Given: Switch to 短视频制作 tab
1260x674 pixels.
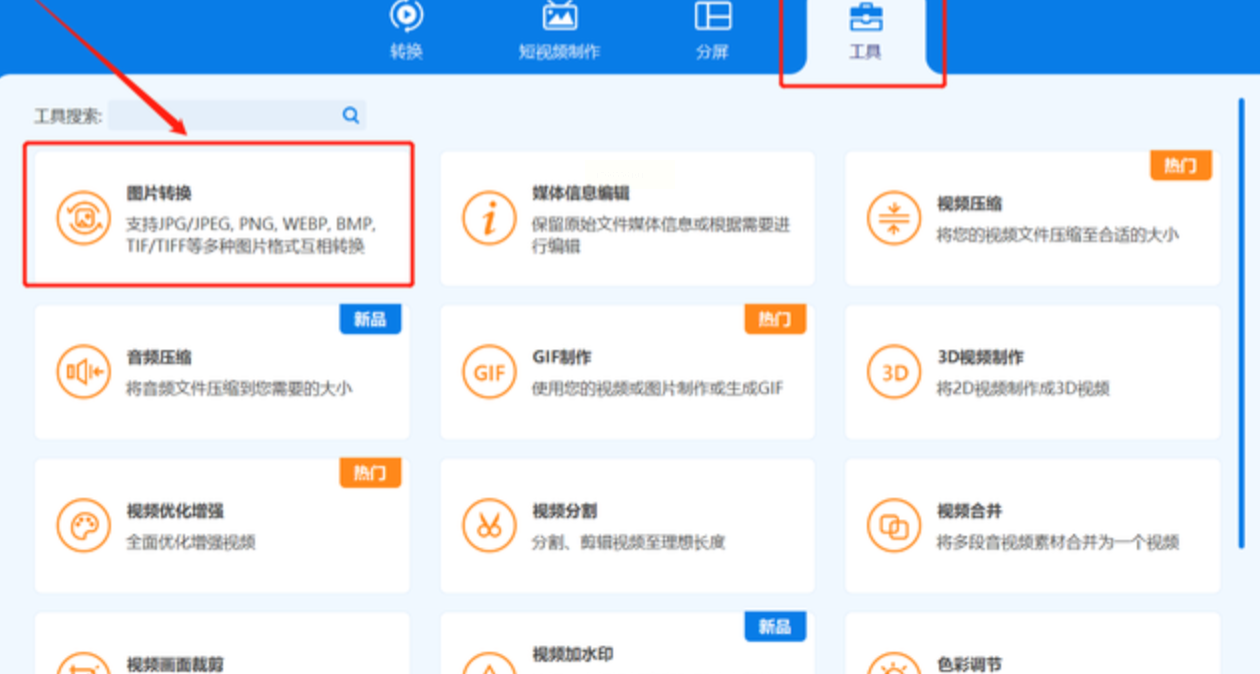Looking at the screenshot, I should coord(559,31).
